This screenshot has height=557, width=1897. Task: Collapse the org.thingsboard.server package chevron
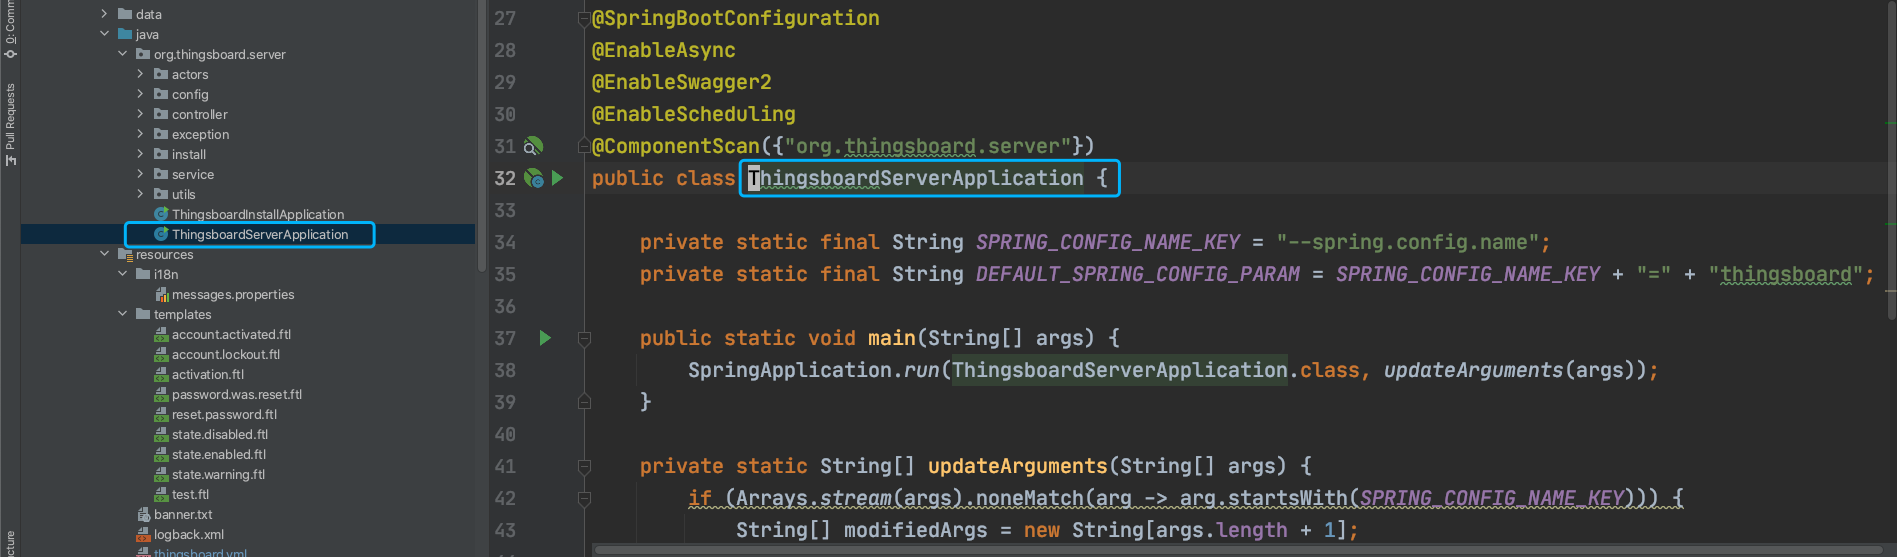122,54
